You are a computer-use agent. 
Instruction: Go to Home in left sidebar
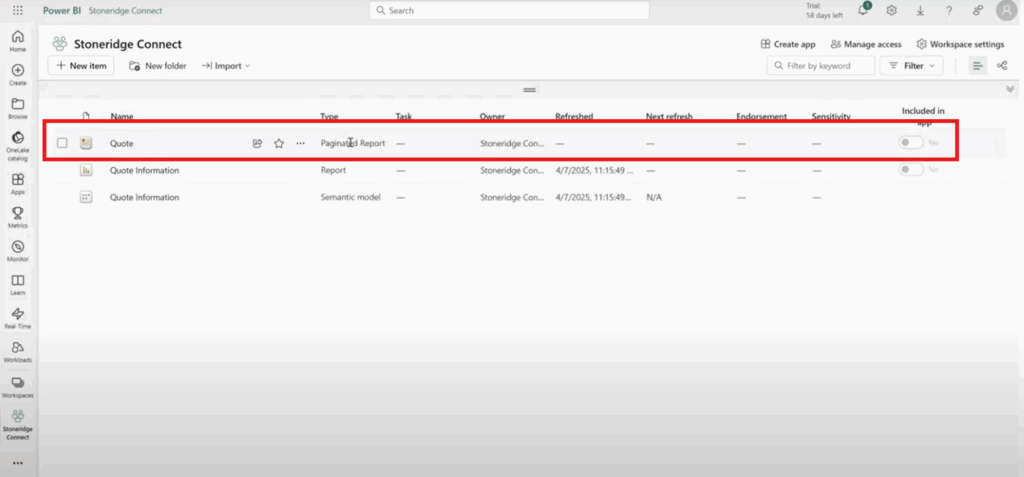tap(18, 41)
